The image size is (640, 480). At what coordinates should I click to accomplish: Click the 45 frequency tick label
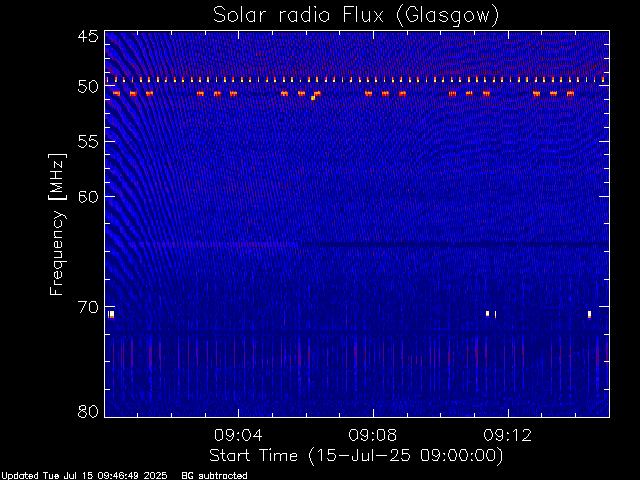(88, 36)
